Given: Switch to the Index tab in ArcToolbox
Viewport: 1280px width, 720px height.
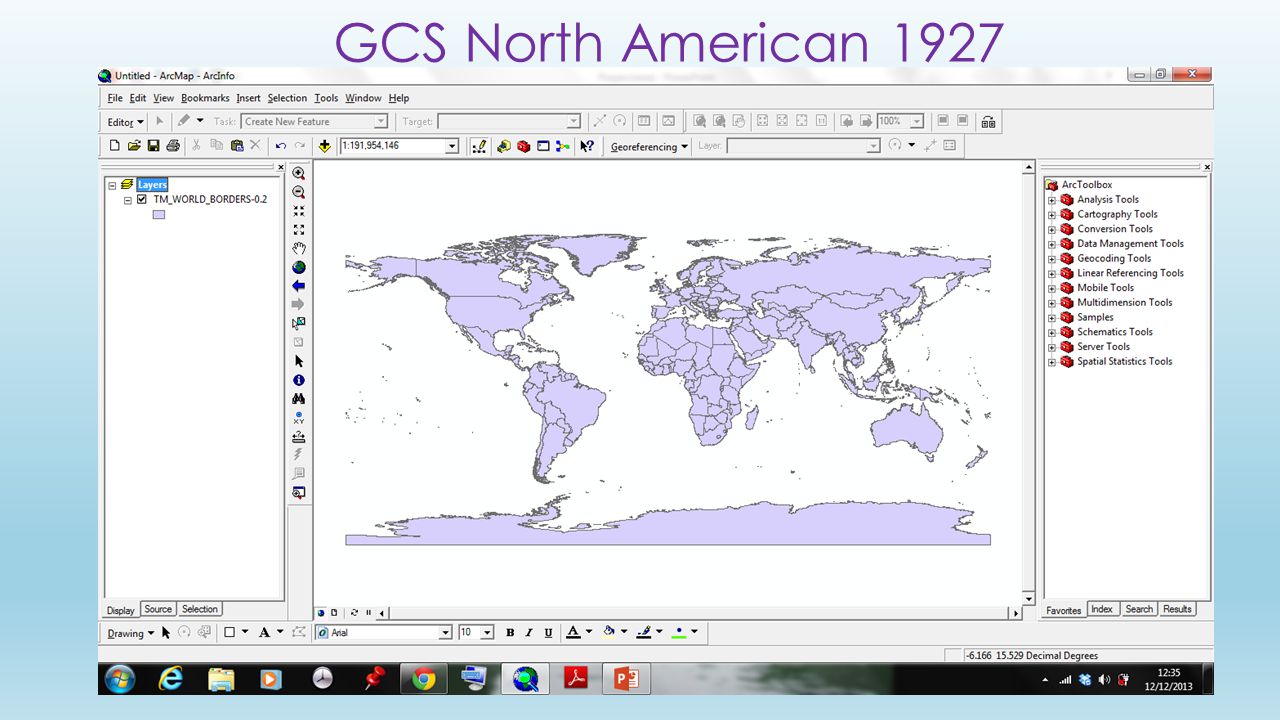Looking at the screenshot, I should 1102,609.
